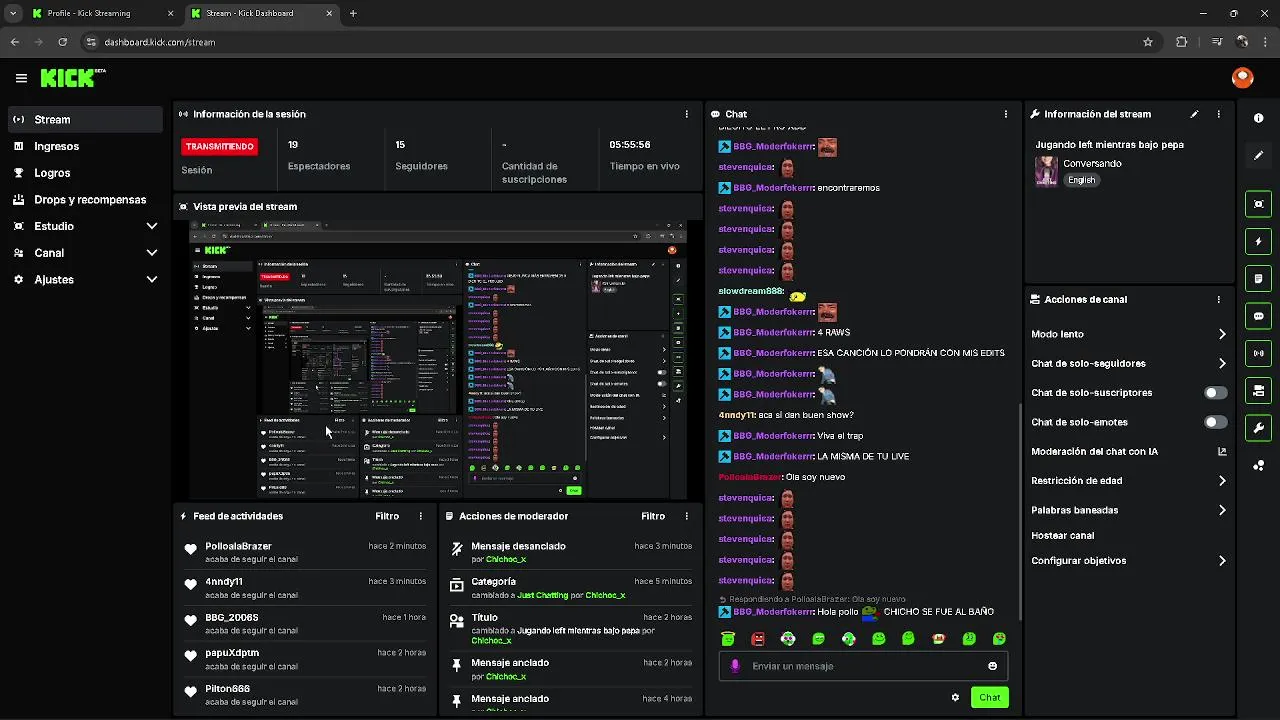Viewport: 1280px width, 720px height.
Task: Toggle Chat de solo-suscriptores switch
Action: [x=1215, y=393]
